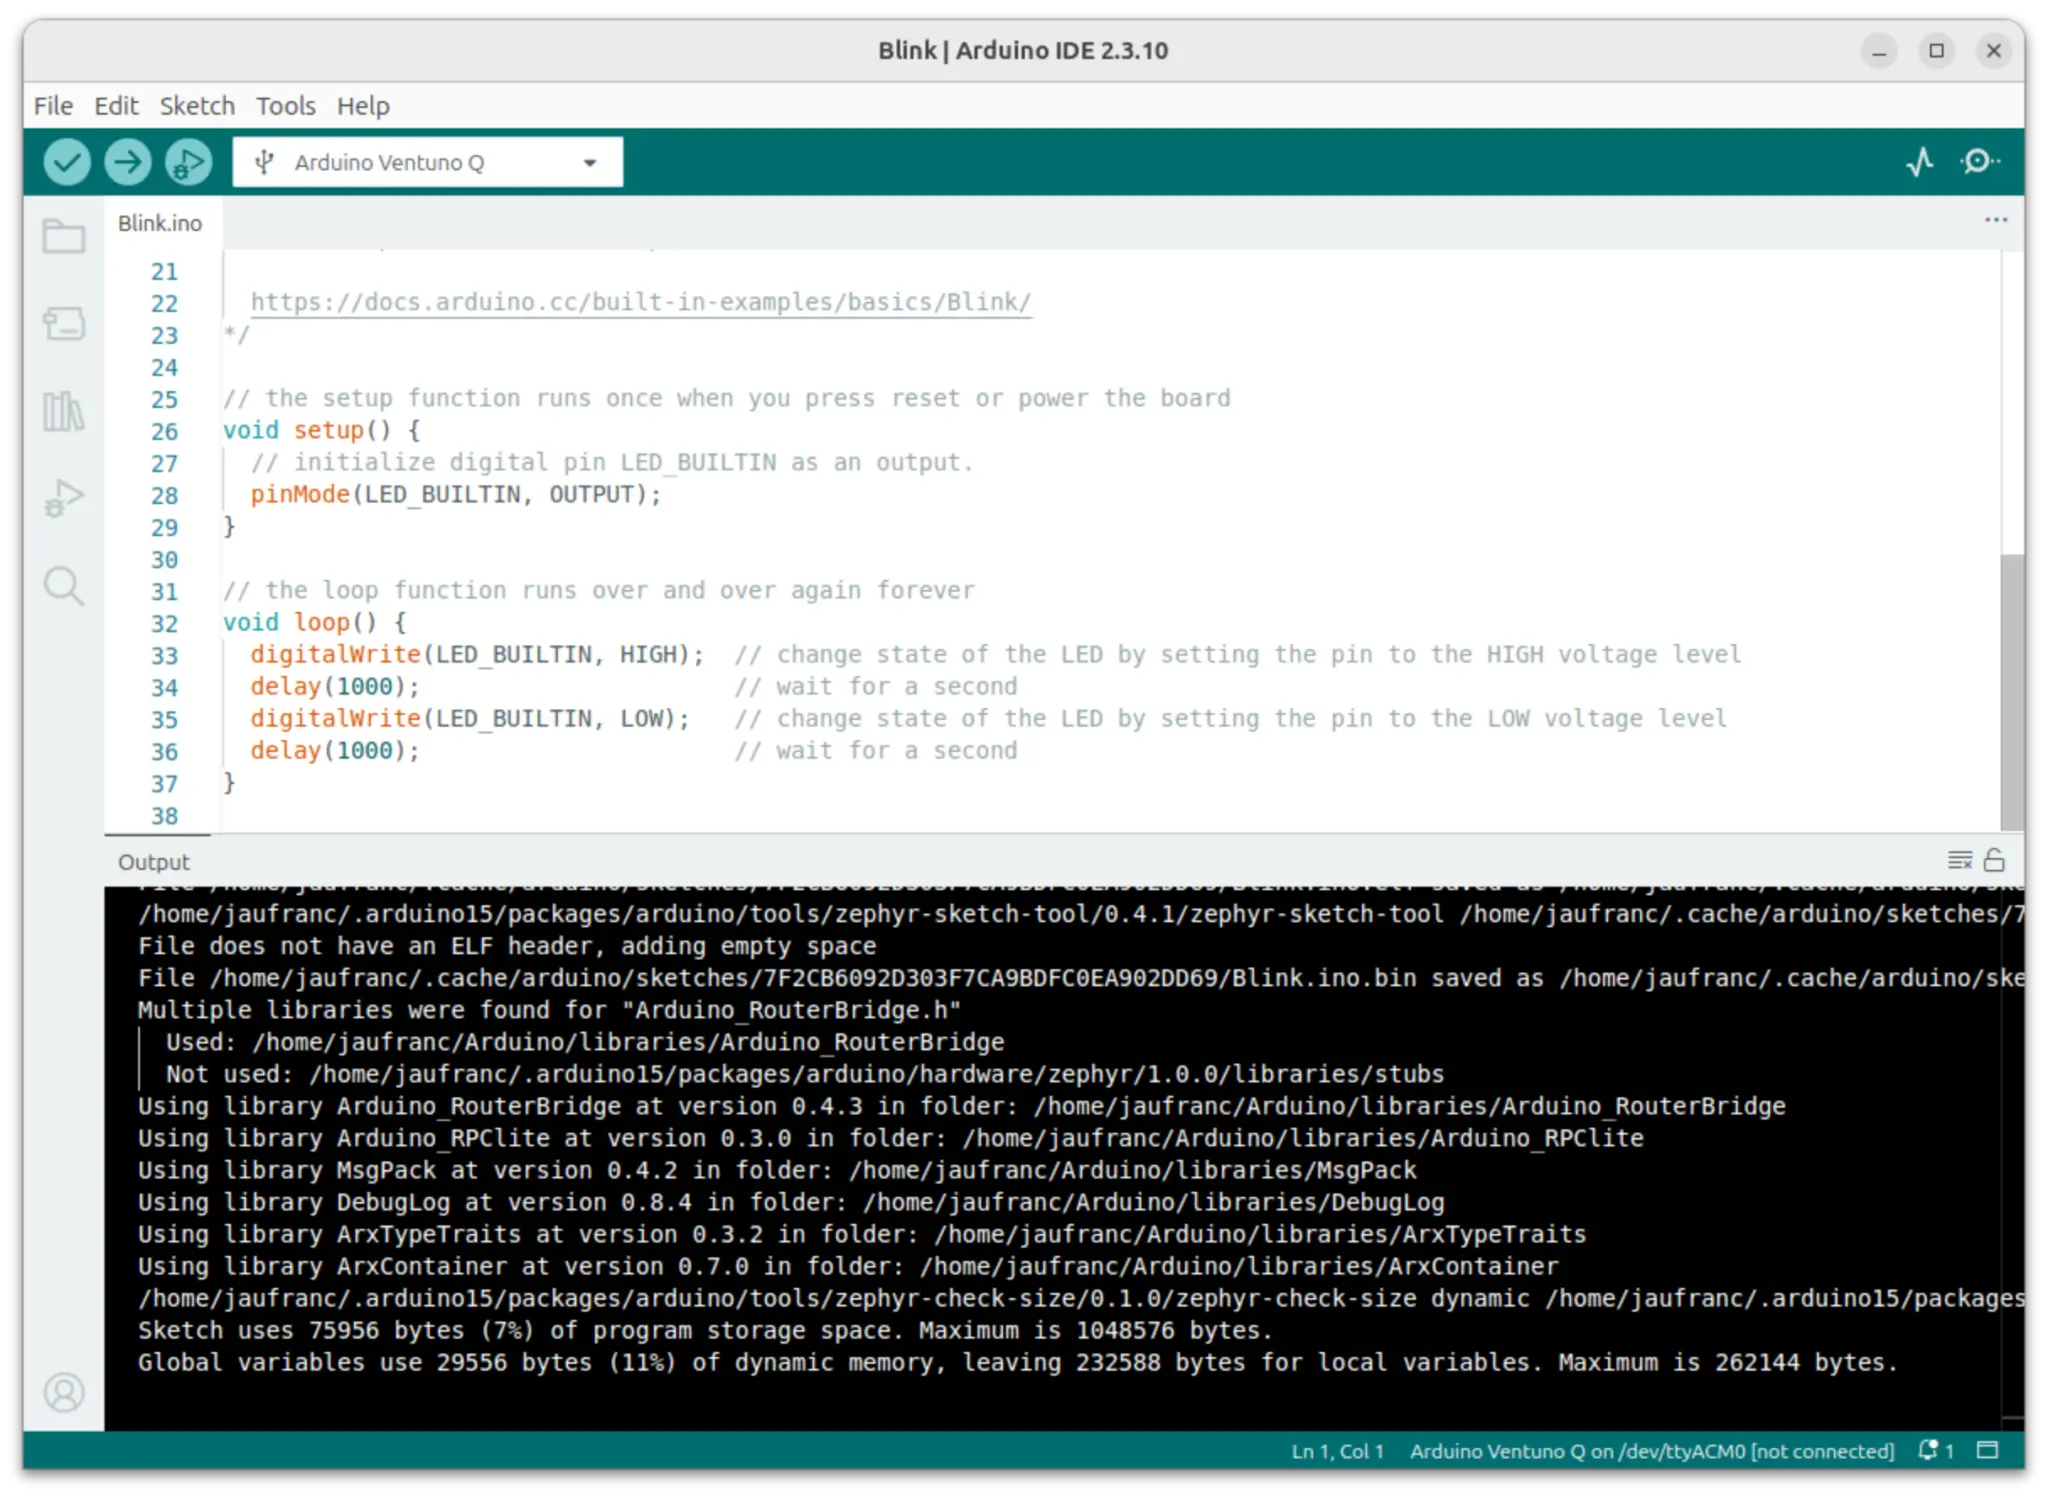Click the Ln 1, Col 1 status indicator

[1338, 1450]
